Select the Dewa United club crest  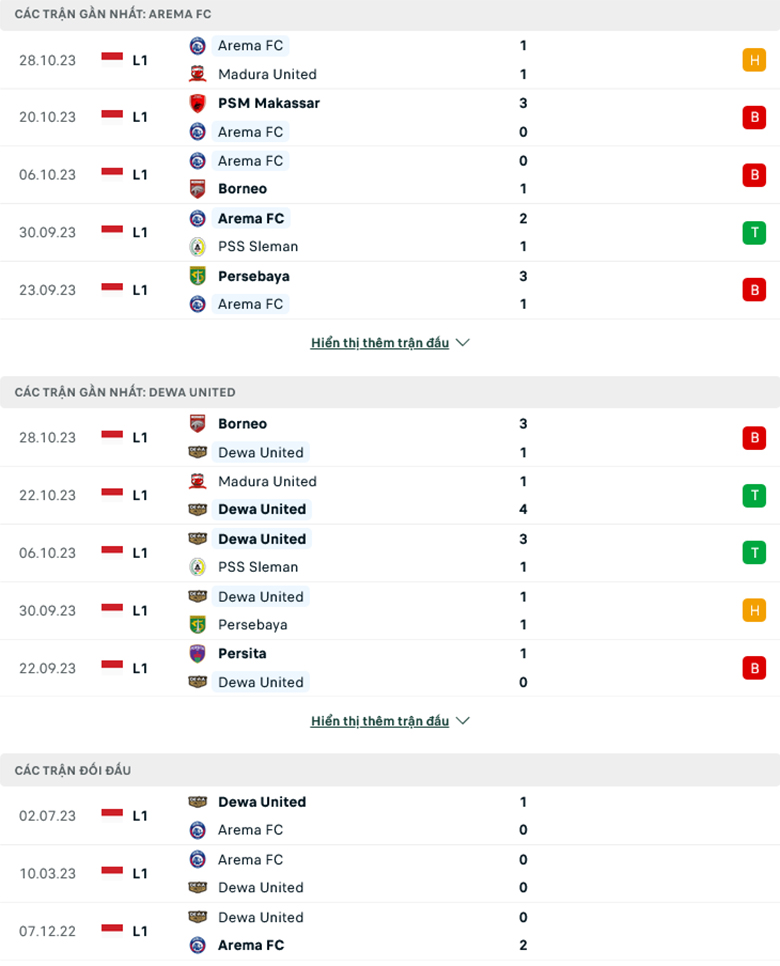[x=197, y=452]
